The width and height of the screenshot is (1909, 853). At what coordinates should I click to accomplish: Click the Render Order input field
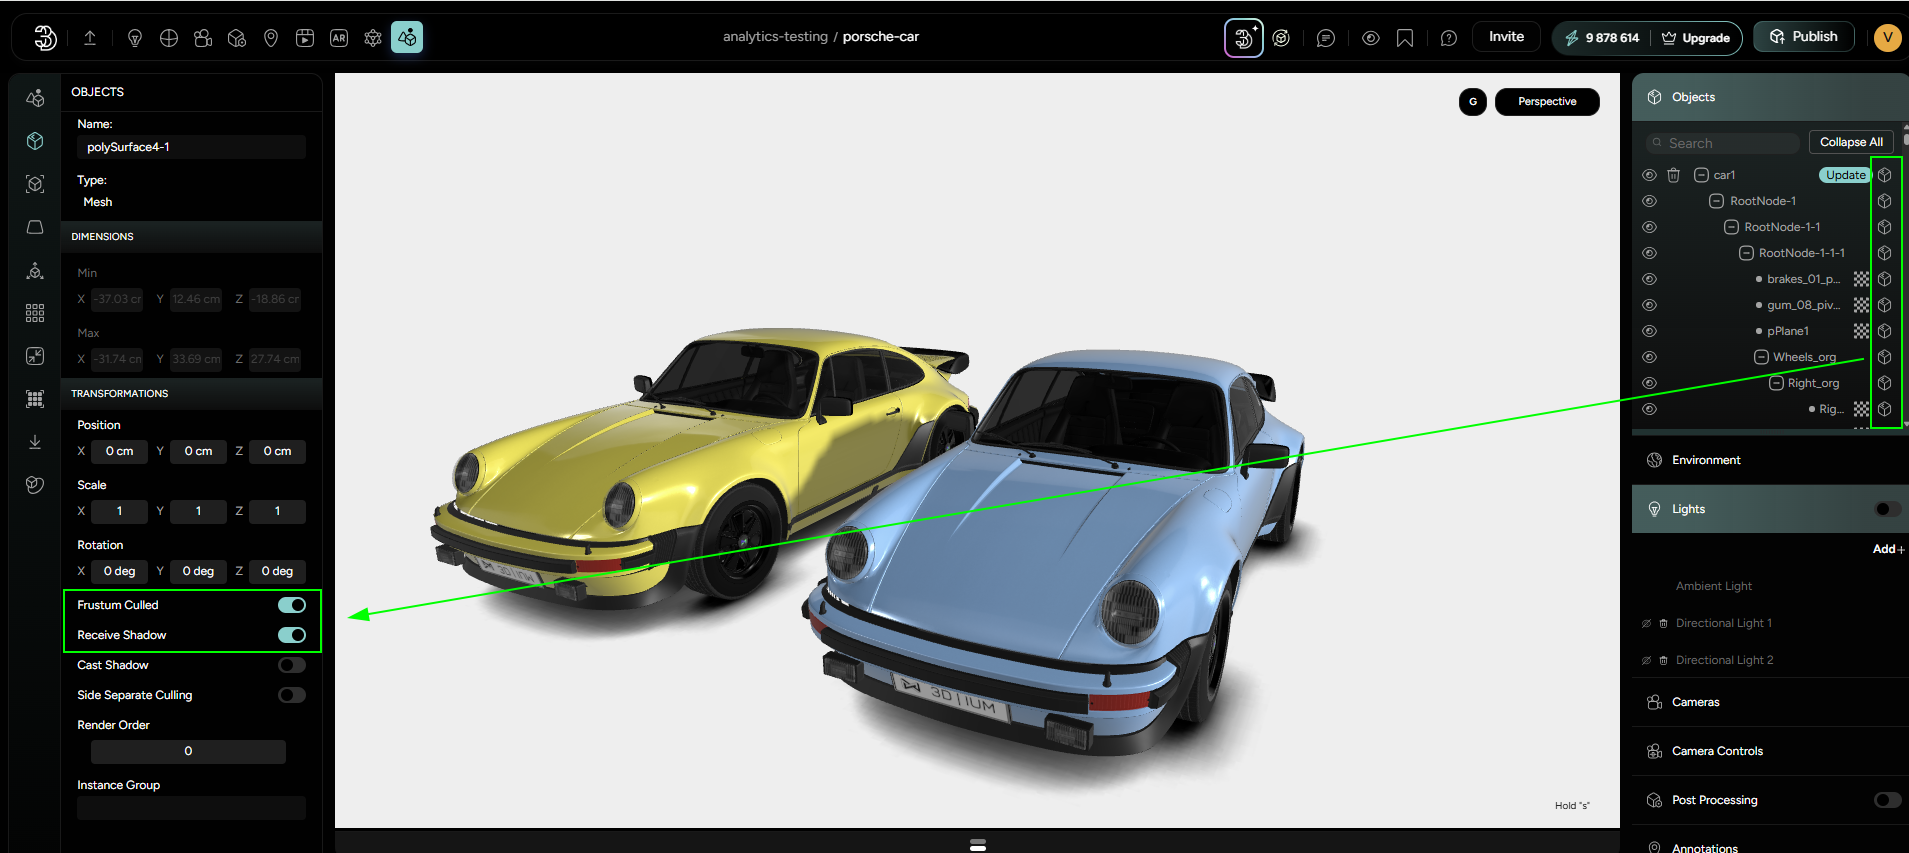click(x=188, y=751)
